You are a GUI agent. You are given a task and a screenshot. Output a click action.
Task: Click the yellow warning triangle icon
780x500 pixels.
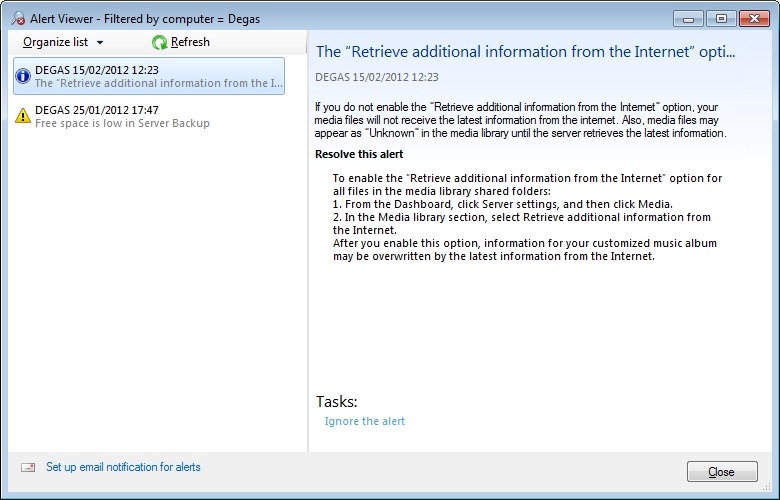[x=23, y=116]
